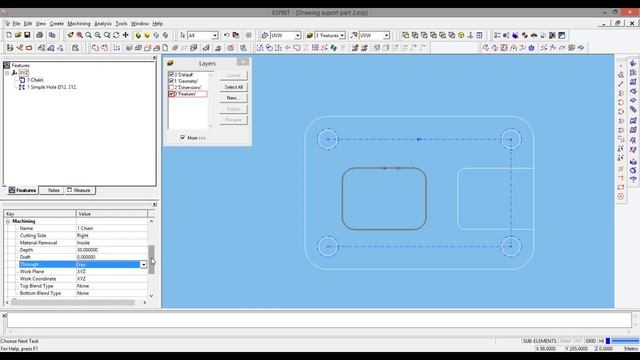The width and height of the screenshot is (640, 360).
Task: Click the Print icon in toolbar
Action: pos(40,36)
